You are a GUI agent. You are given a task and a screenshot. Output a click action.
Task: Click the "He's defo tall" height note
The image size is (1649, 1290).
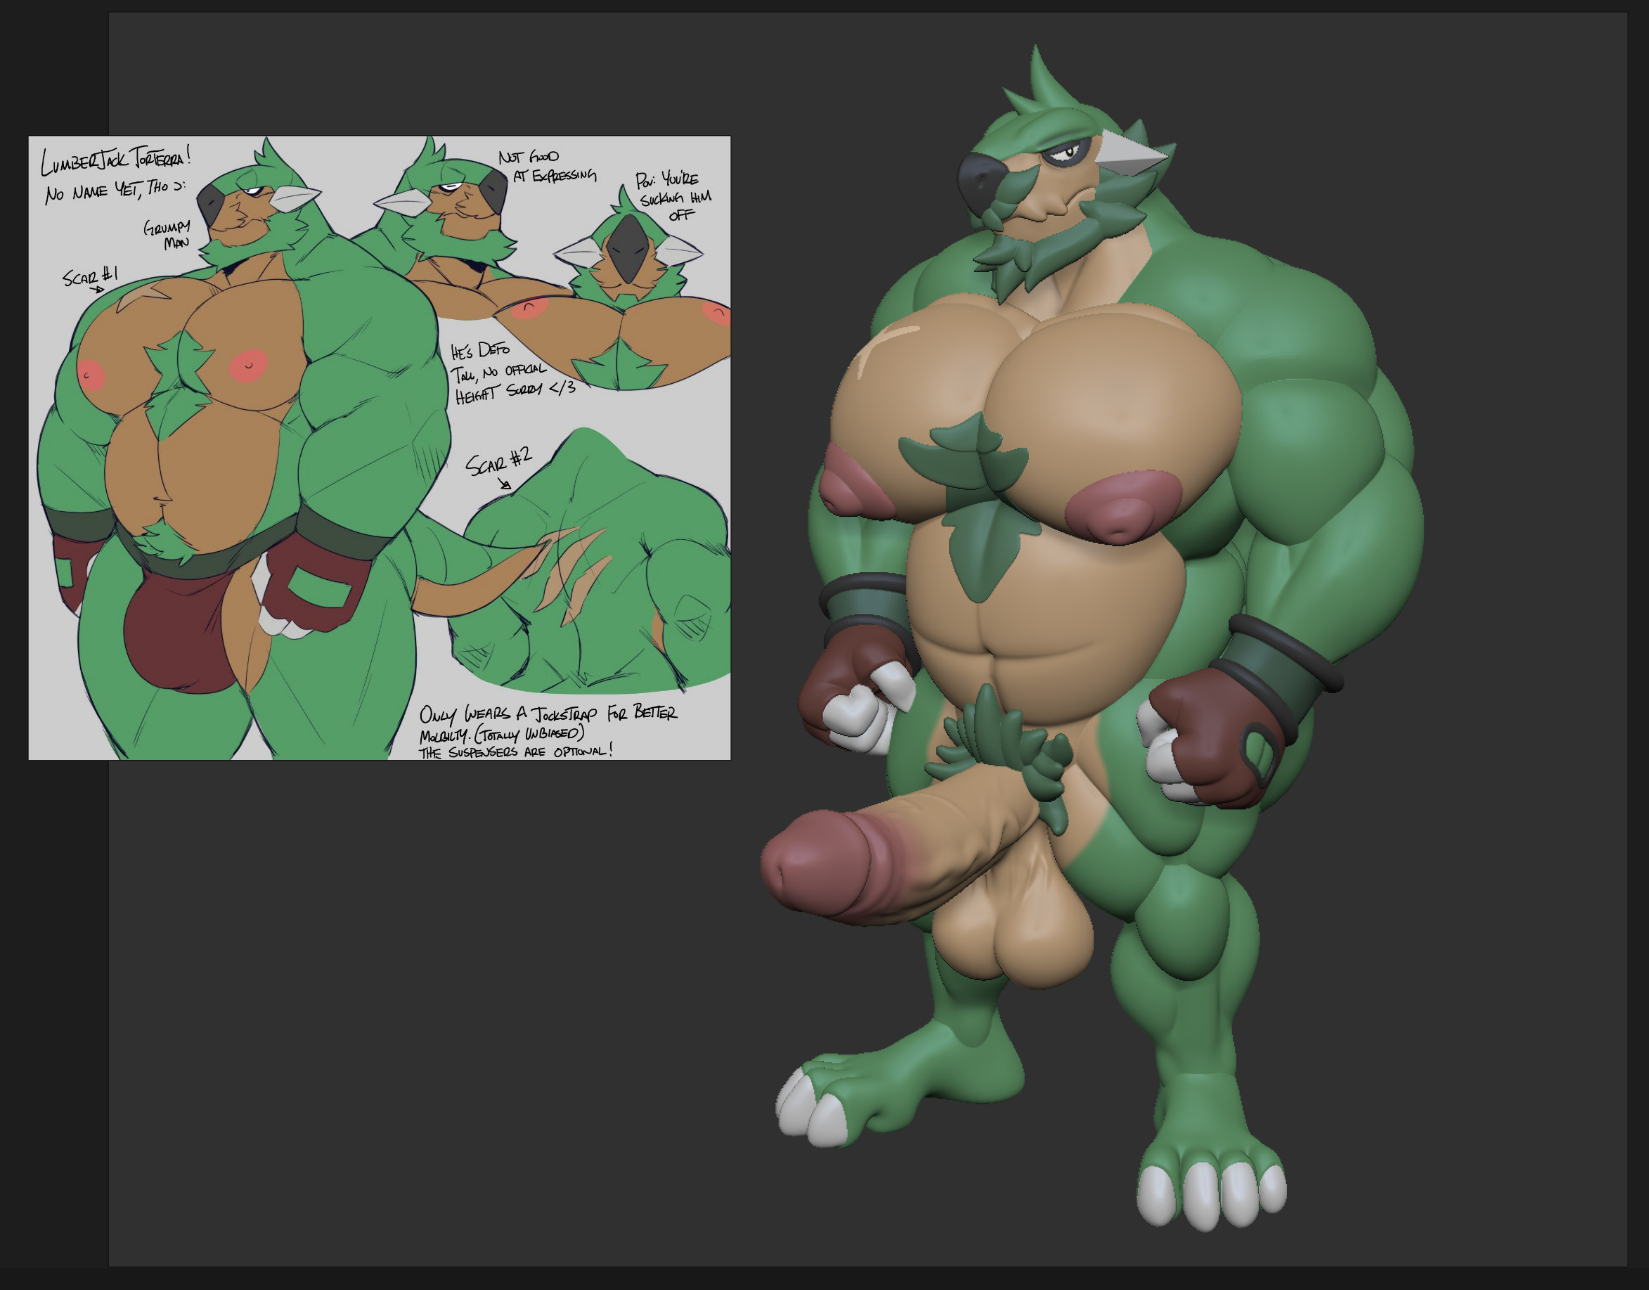510,371
